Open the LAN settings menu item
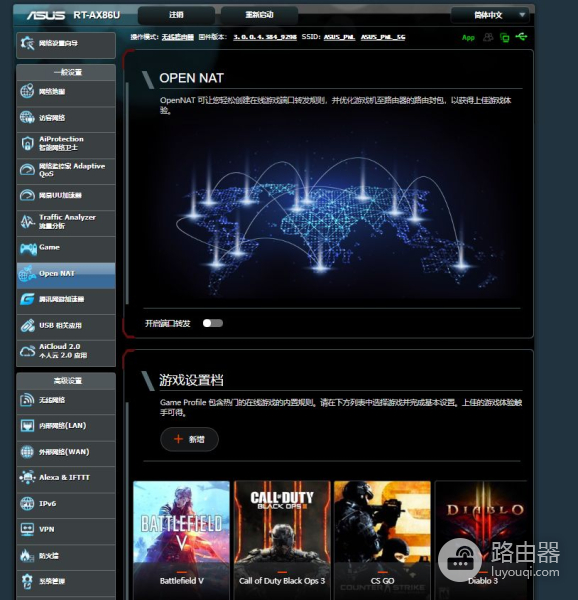This screenshot has height=600, width=578. click(x=66, y=426)
